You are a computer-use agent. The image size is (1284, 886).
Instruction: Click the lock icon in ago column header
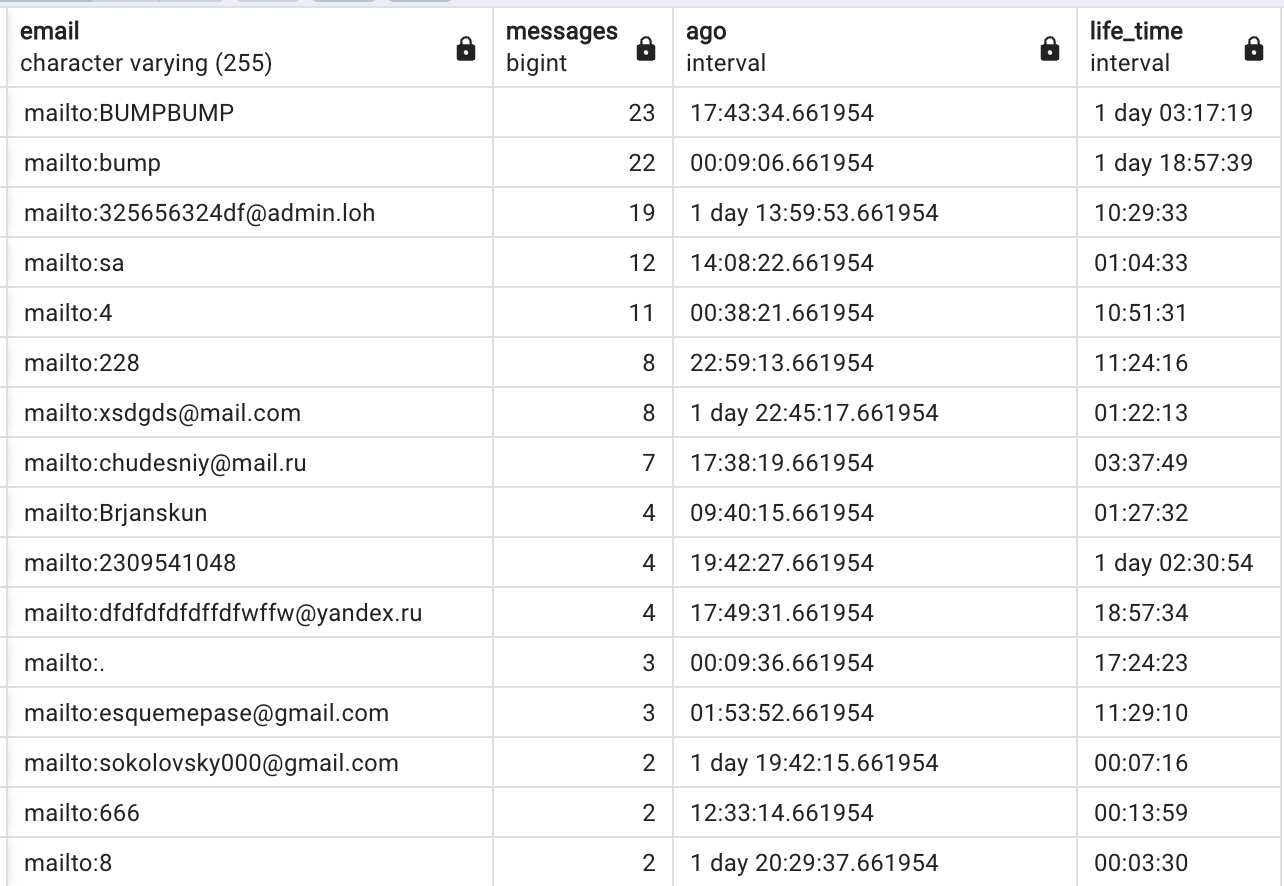pyautogui.click(x=1050, y=49)
